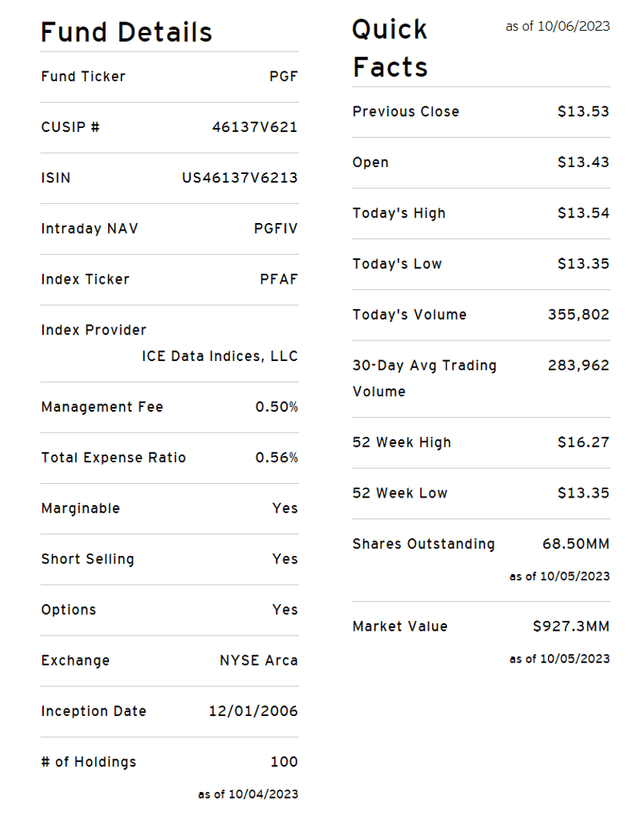Click the Quick Facts heading
The width and height of the screenshot is (640, 818).
(390, 48)
